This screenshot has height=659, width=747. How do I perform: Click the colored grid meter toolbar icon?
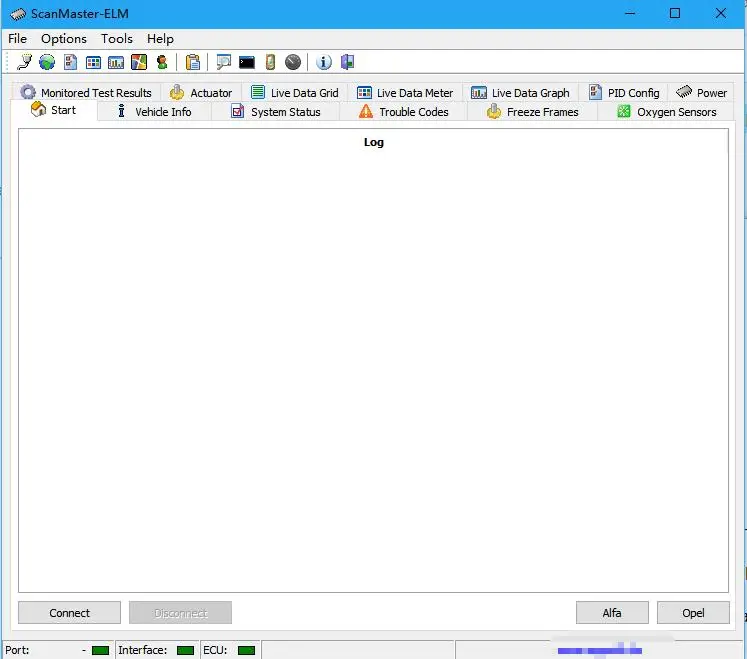(93, 62)
